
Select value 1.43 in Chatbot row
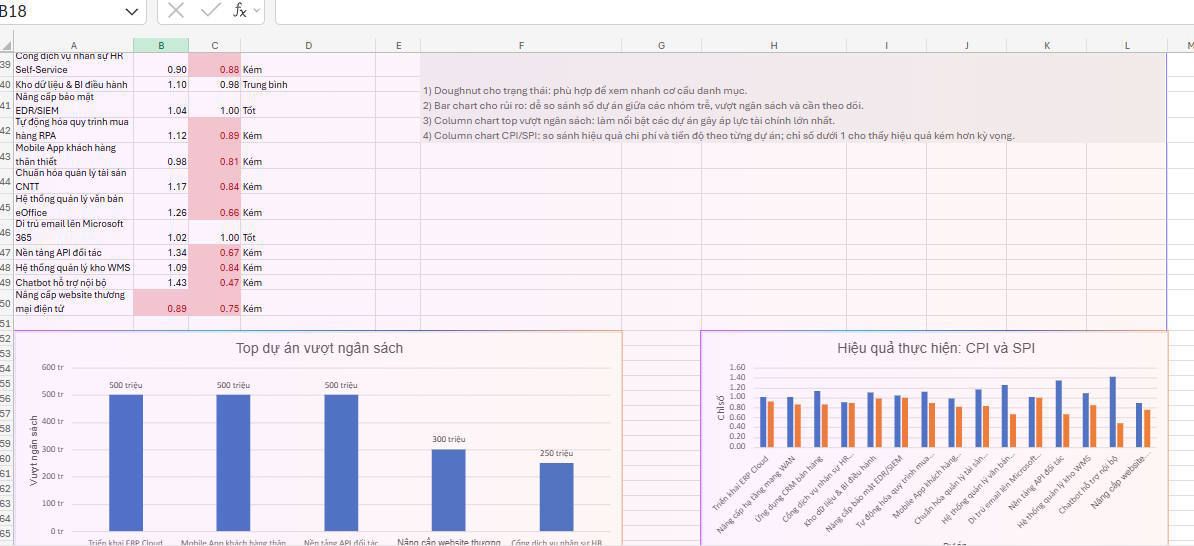pos(161,283)
